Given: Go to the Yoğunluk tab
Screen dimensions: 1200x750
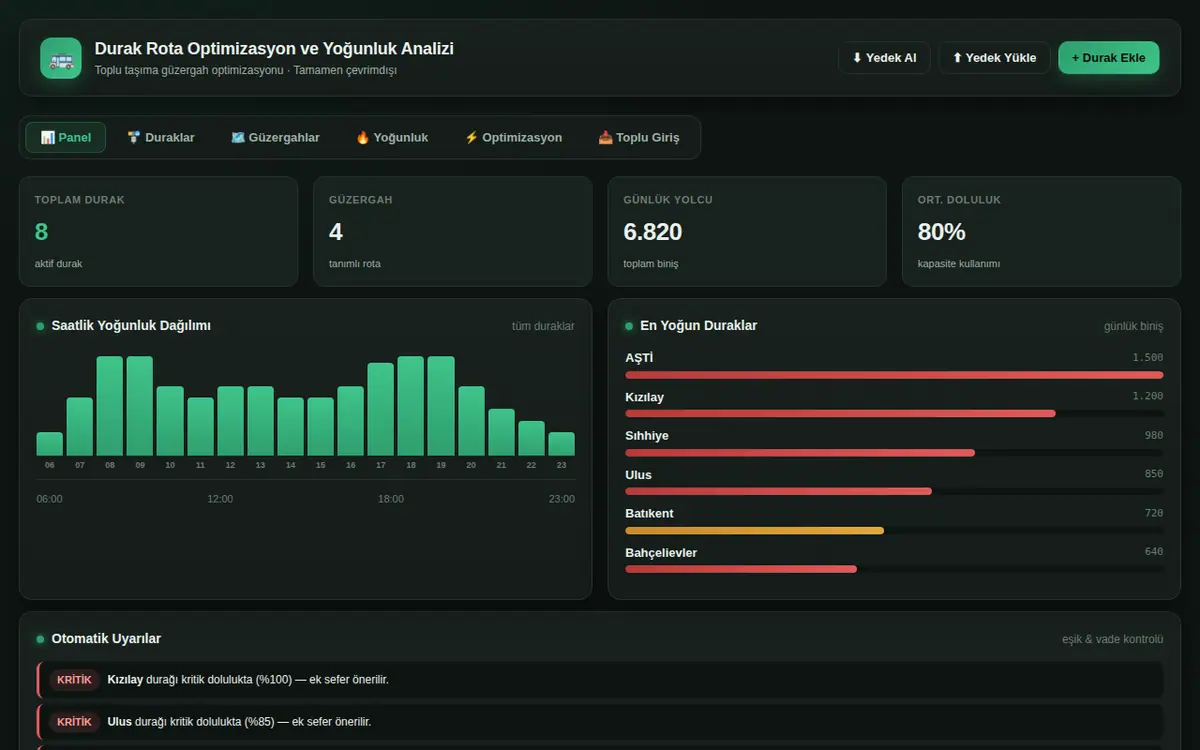Looking at the screenshot, I should [392, 137].
